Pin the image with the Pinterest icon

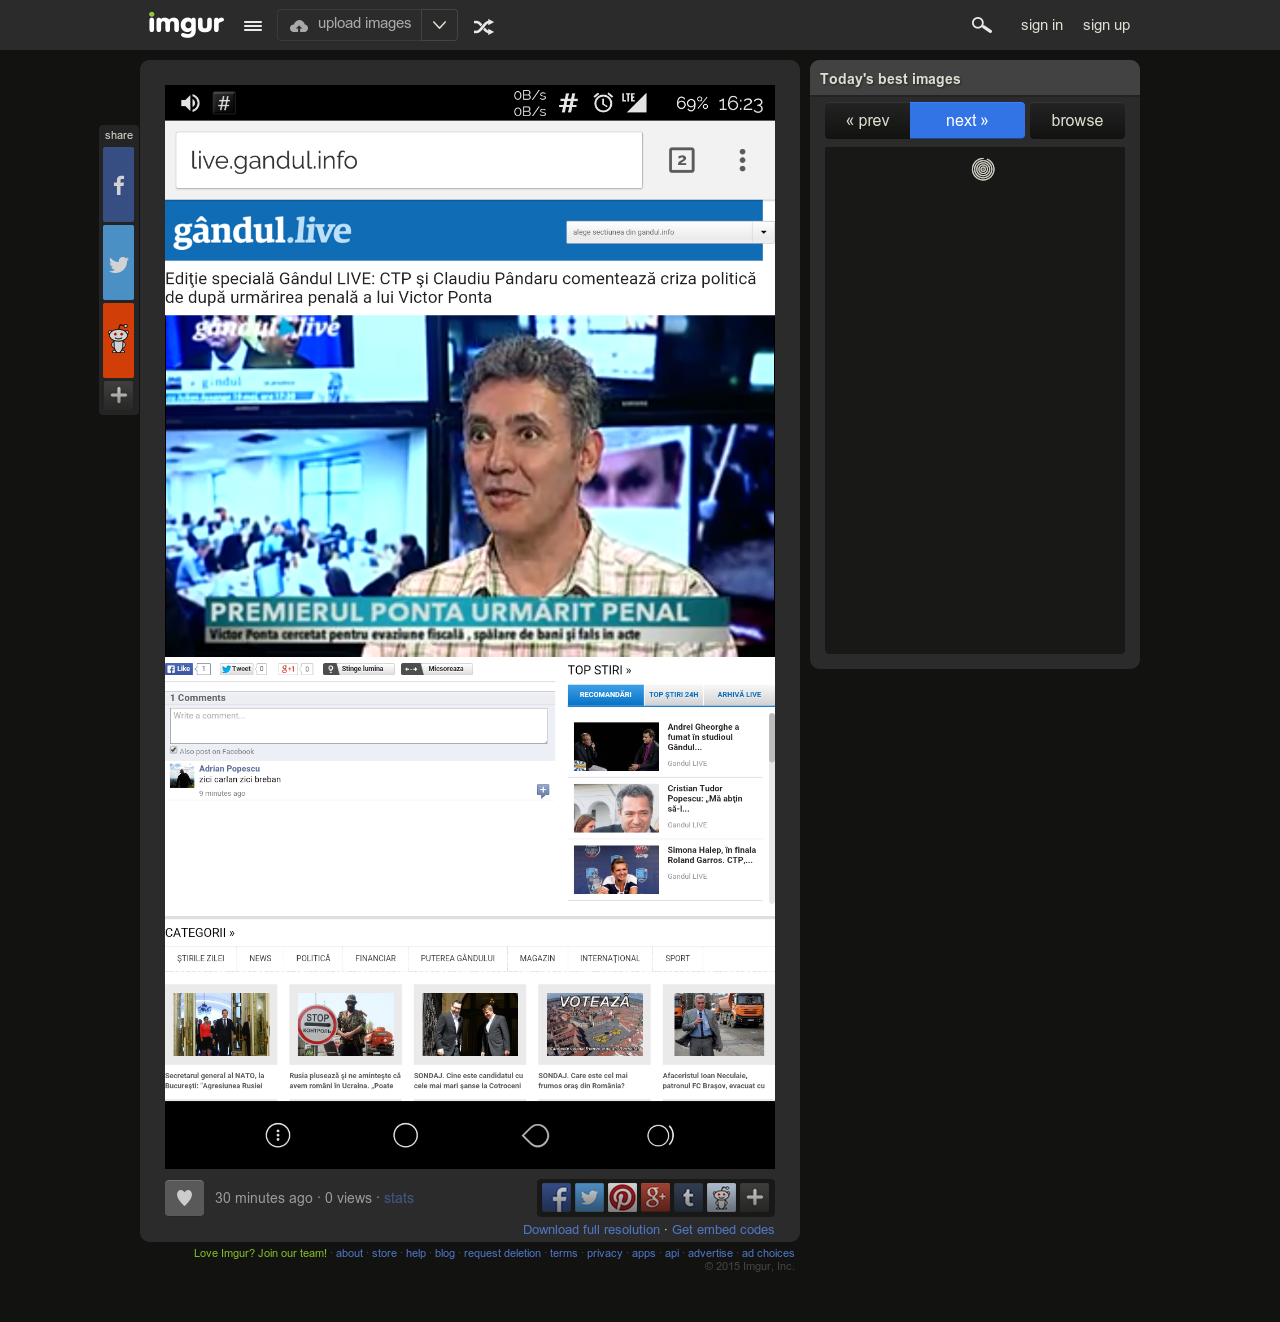tap(622, 1197)
